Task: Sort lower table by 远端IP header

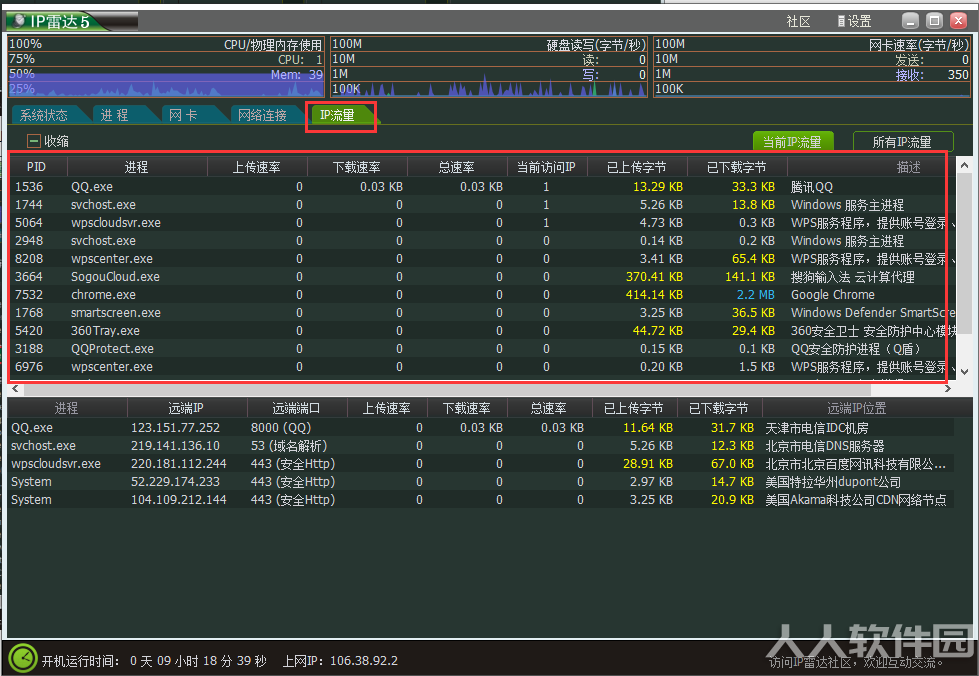Action: click(x=186, y=408)
